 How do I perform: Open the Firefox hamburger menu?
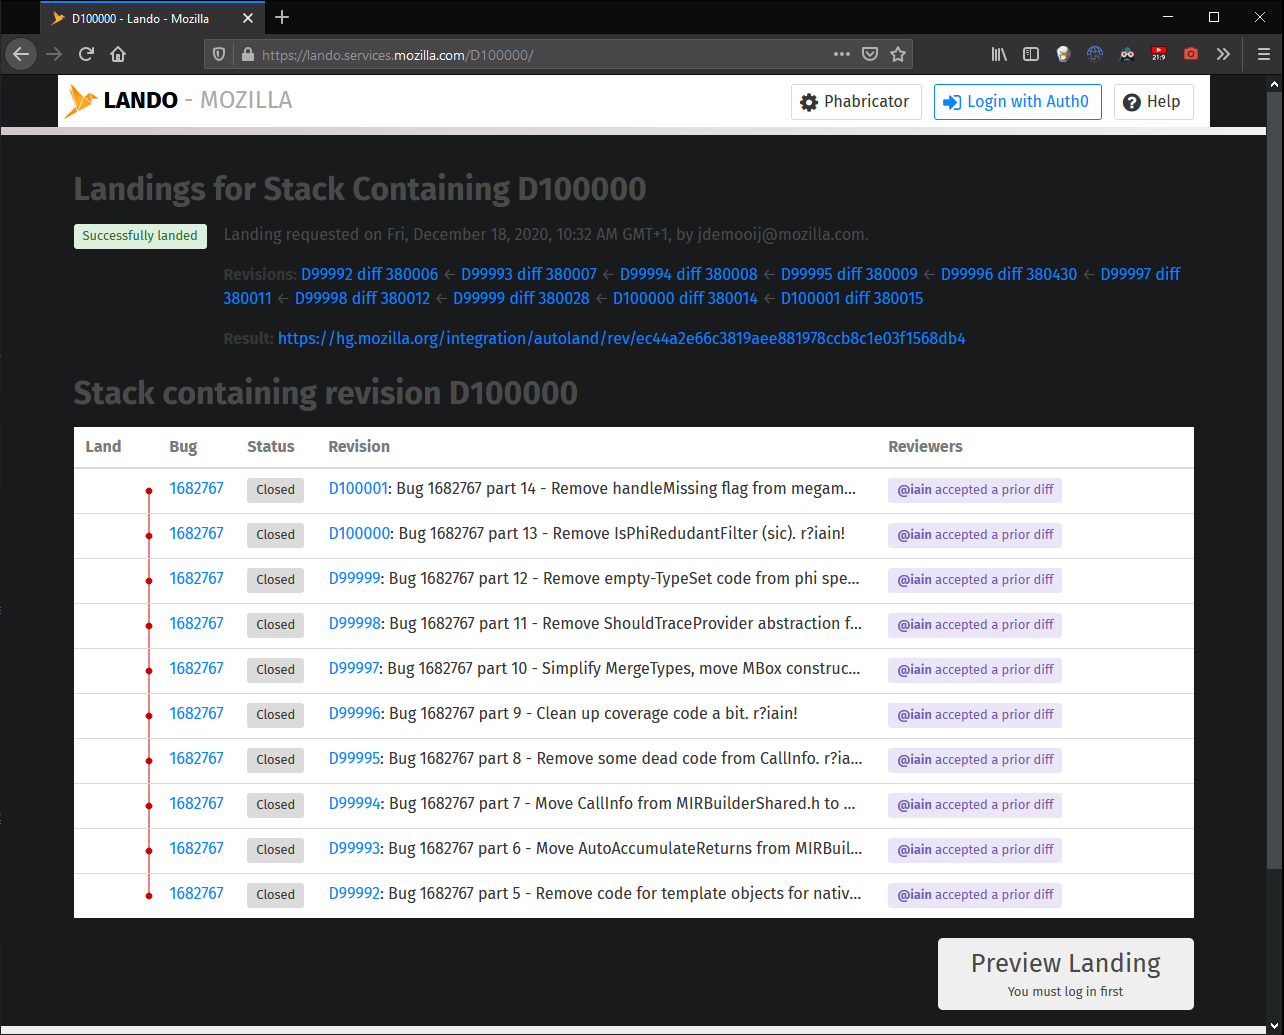(1262, 54)
